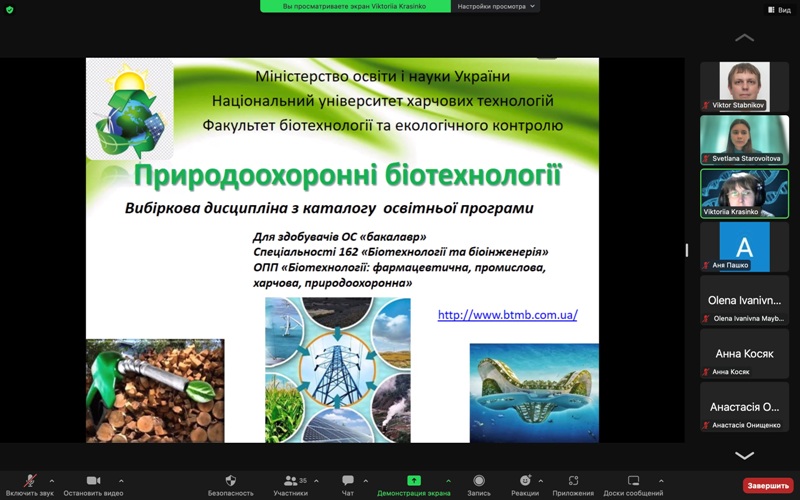The image size is (800, 500).
Task: Show previous participants with up chevron
Action: click(744, 37)
